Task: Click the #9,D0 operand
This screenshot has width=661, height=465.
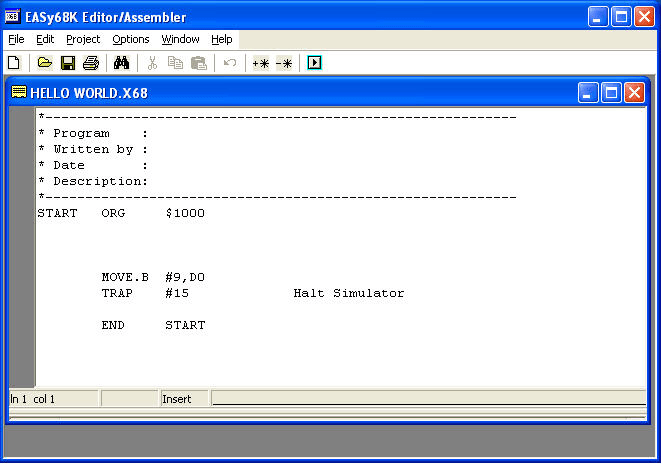Action: 185,277
